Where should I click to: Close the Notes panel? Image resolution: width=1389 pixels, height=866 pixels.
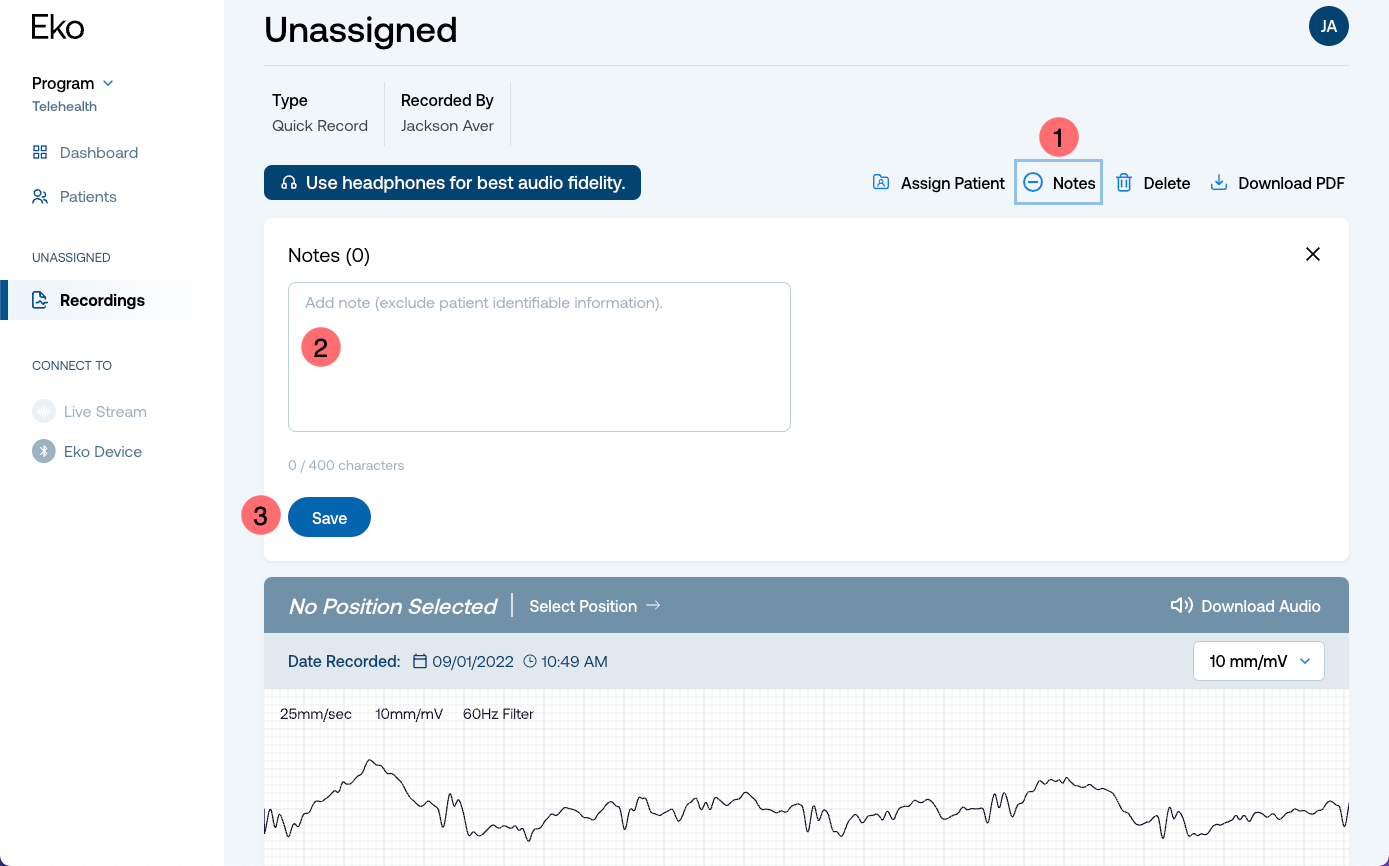click(1313, 254)
